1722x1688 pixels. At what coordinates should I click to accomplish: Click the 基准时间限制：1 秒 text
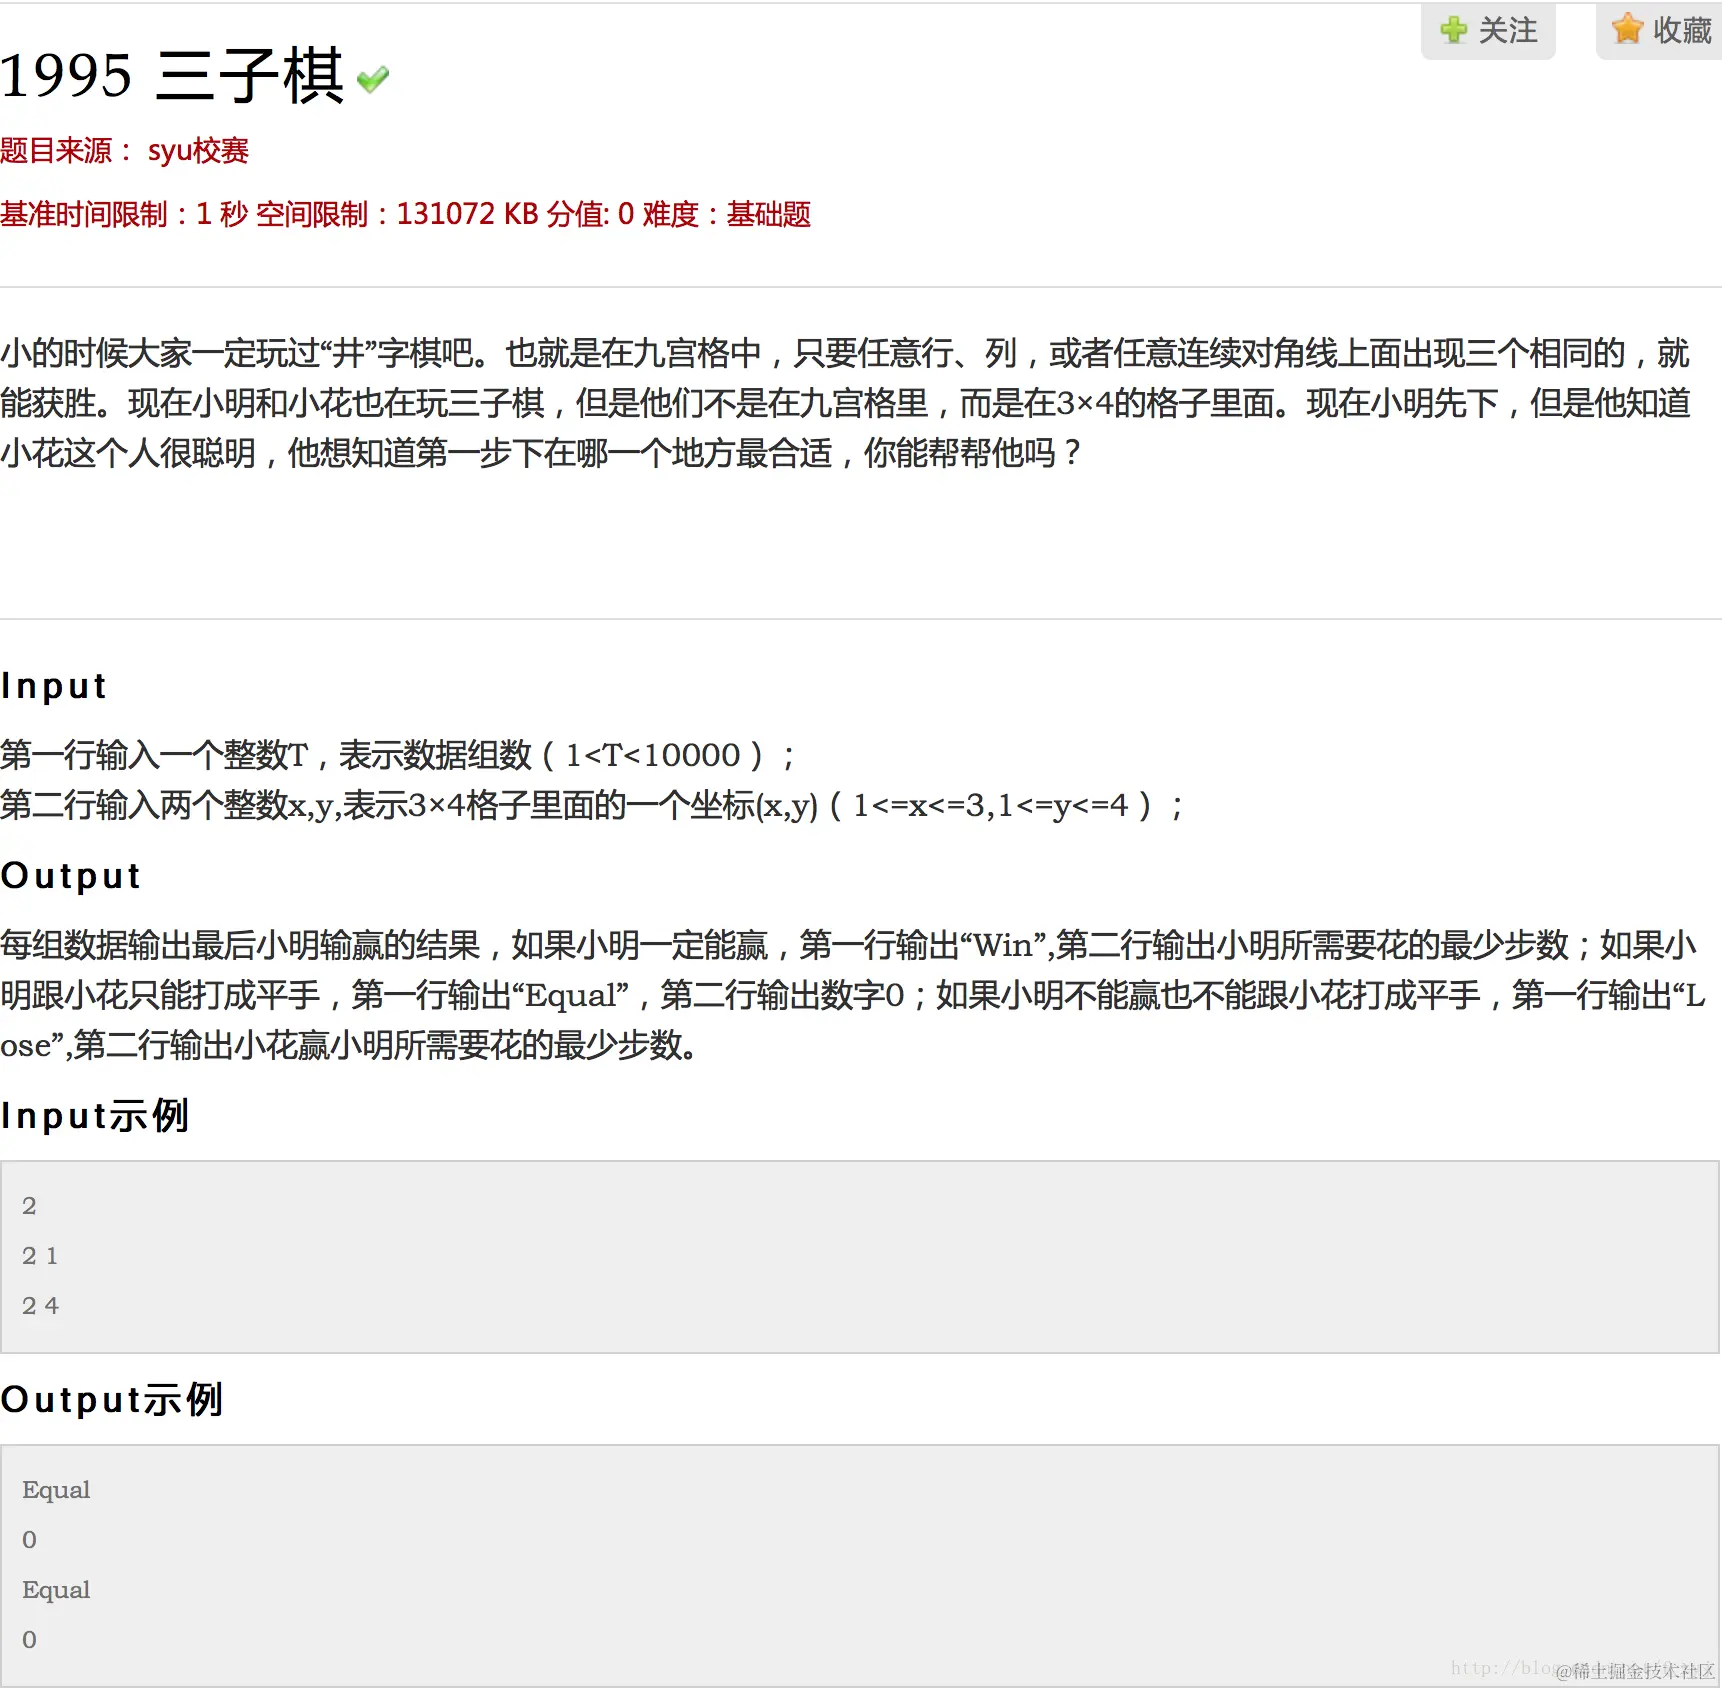124,214
